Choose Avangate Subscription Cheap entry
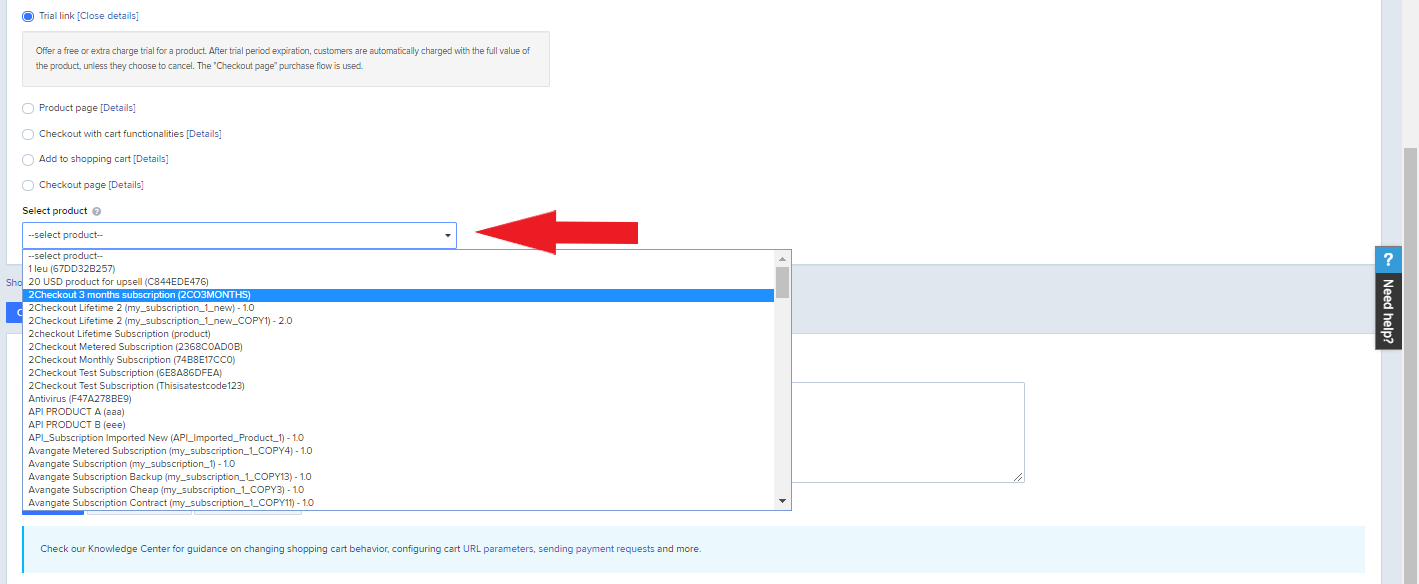Image resolution: width=1419 pixels, height=584 pixels. pos(399,490)
